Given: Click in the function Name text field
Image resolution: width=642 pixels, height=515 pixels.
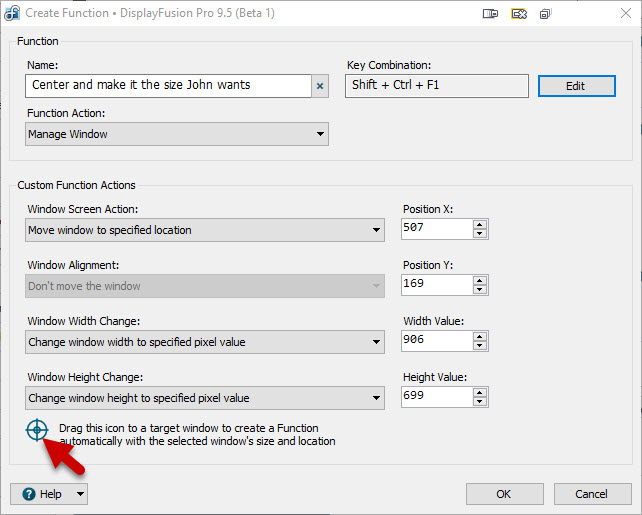Looking at the screenshot, I should [168, 86].
